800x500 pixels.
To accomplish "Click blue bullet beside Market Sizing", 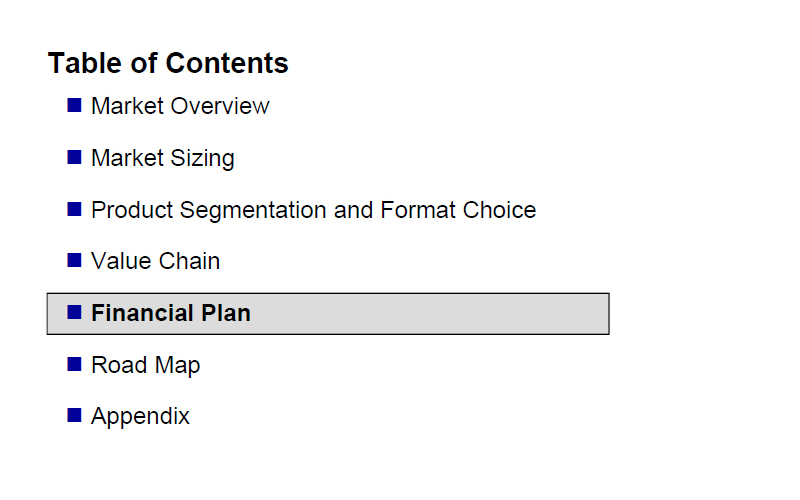I will 74,157.
